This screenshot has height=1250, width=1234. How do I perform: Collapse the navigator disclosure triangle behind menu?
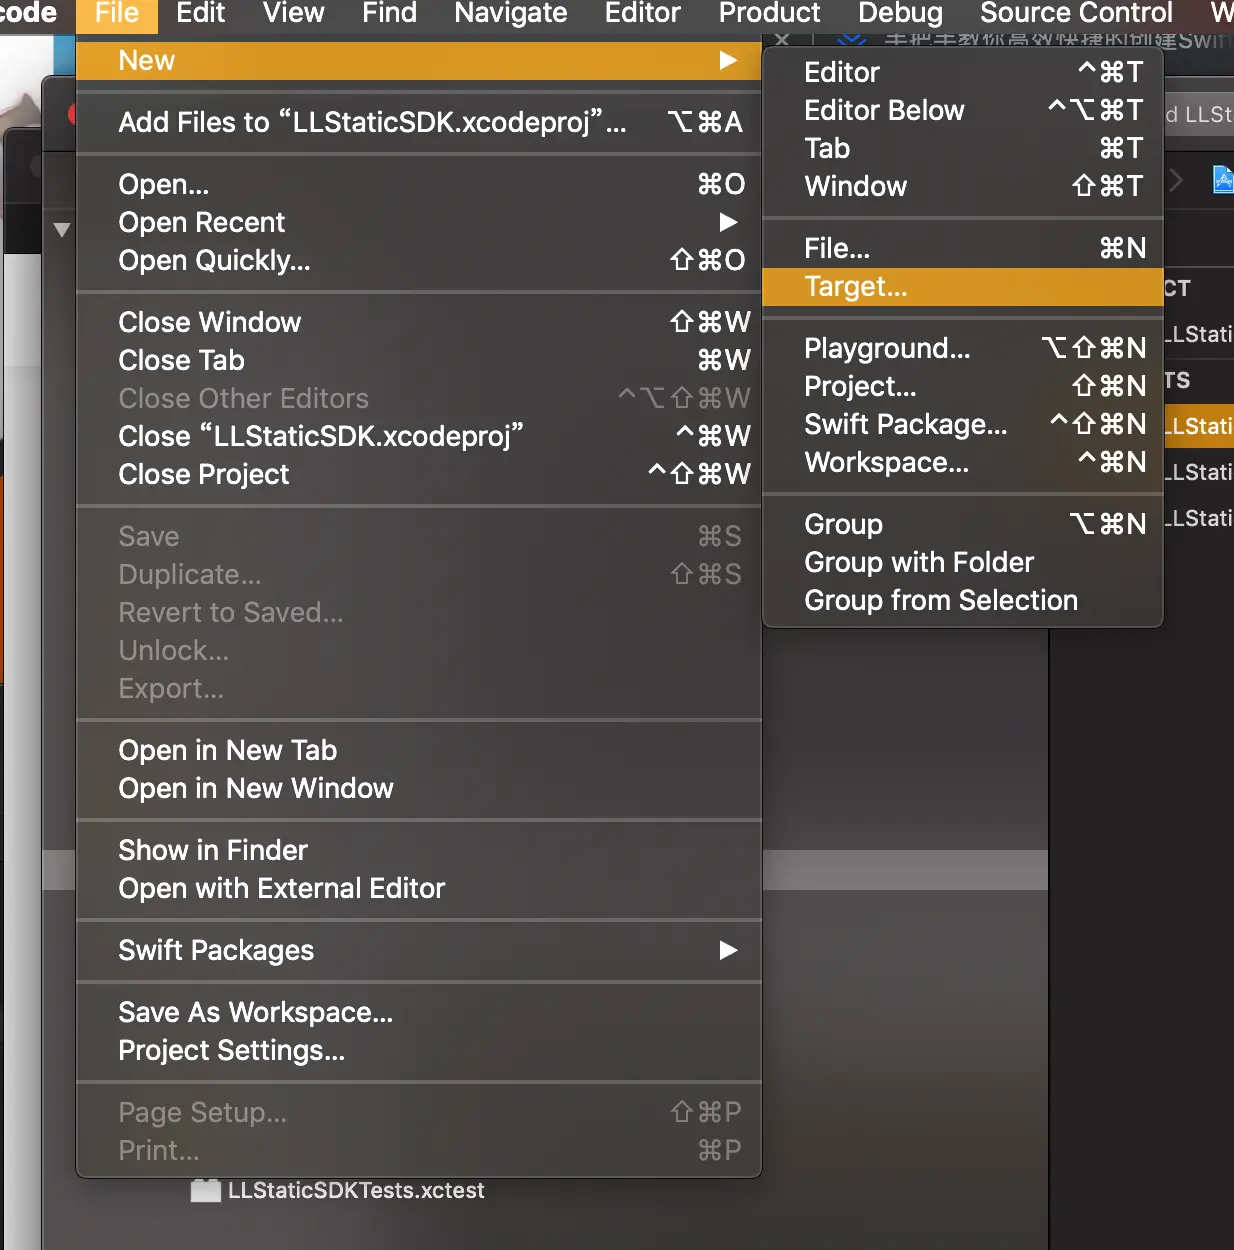point(62,230)
